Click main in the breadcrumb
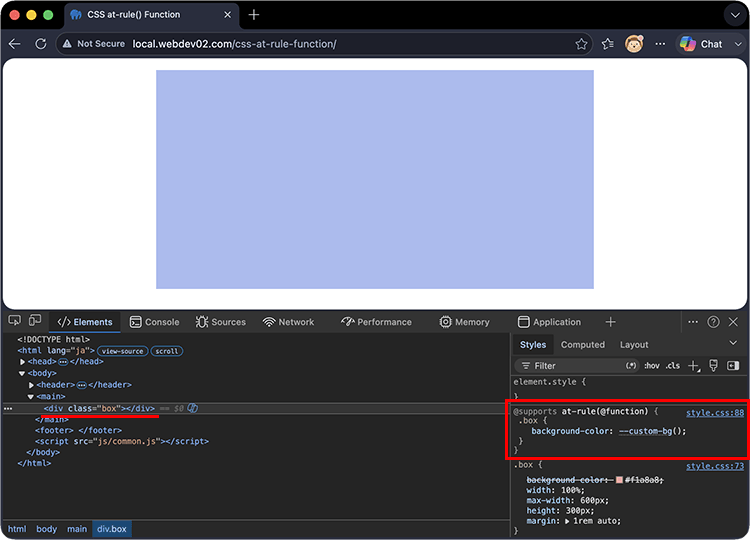Image resolution: width=750 pixels, height=540 pixels. pos(77,529)
